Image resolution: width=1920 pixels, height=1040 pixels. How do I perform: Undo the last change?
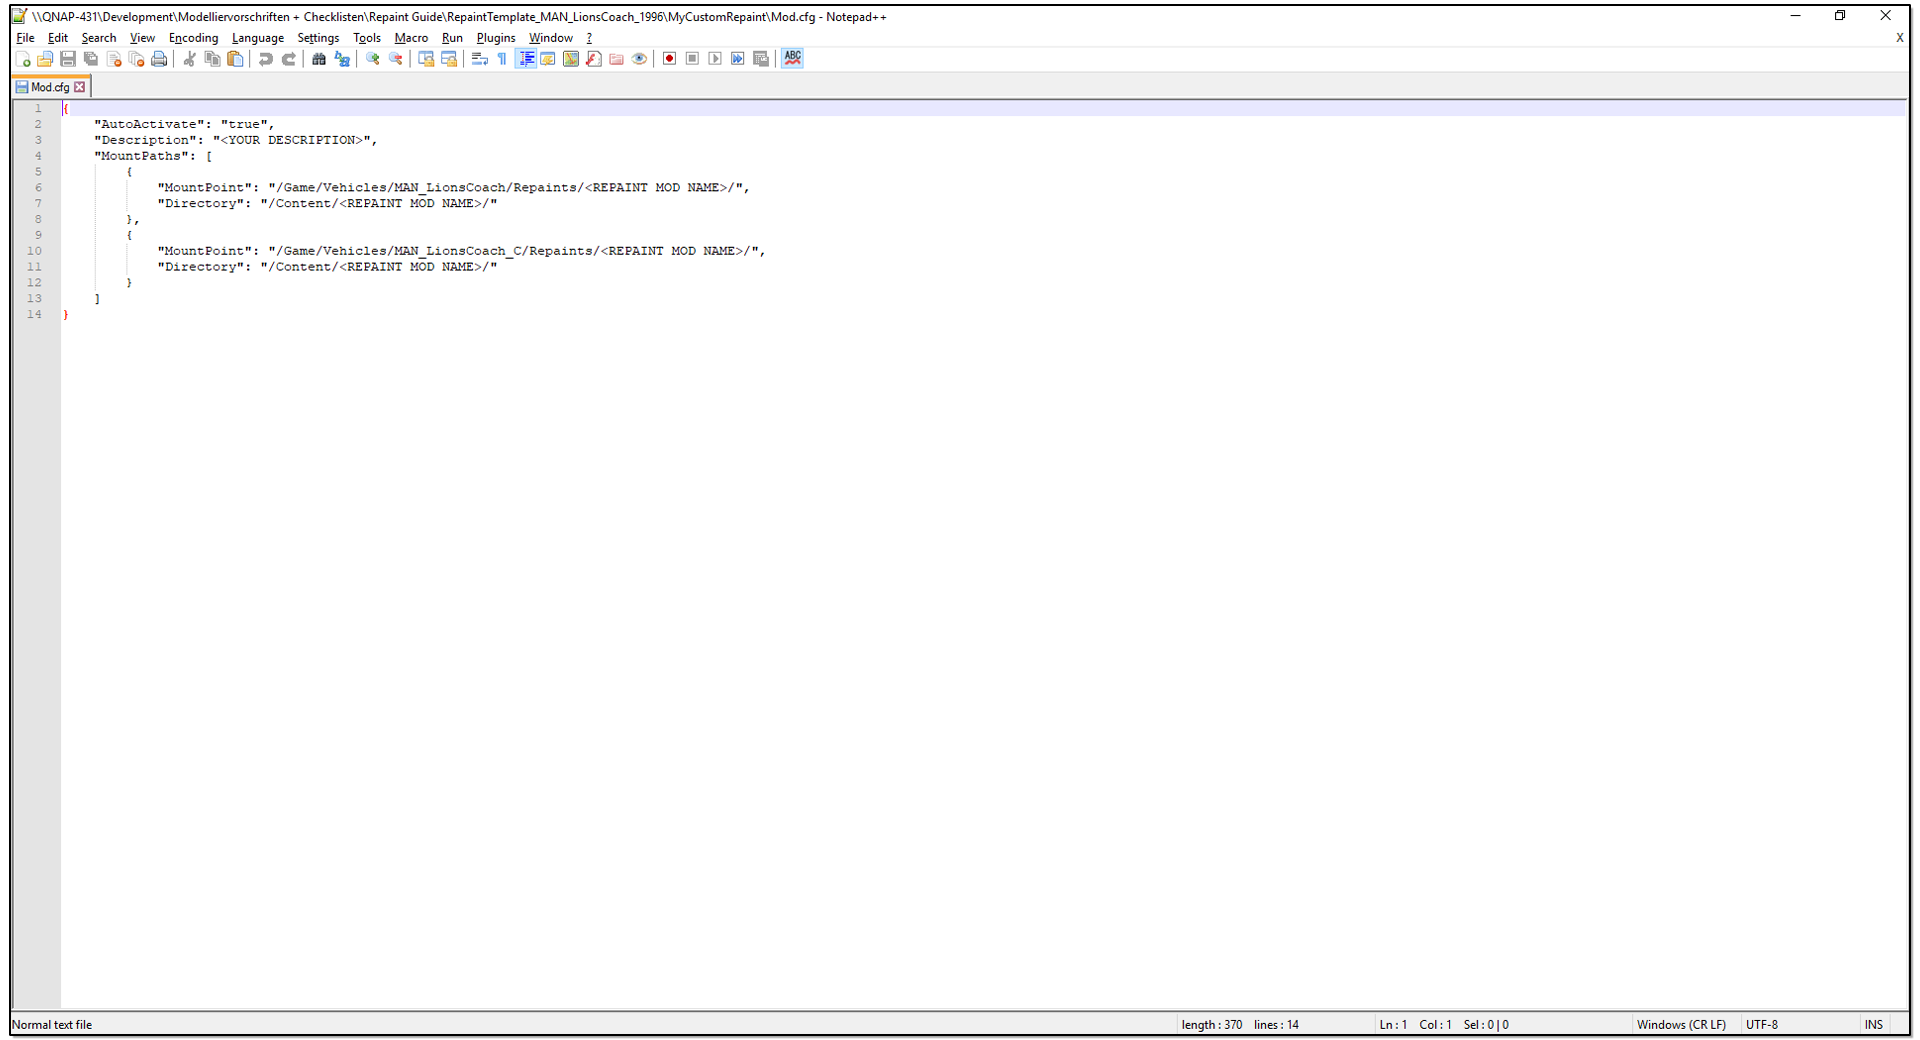pos(265,59)
